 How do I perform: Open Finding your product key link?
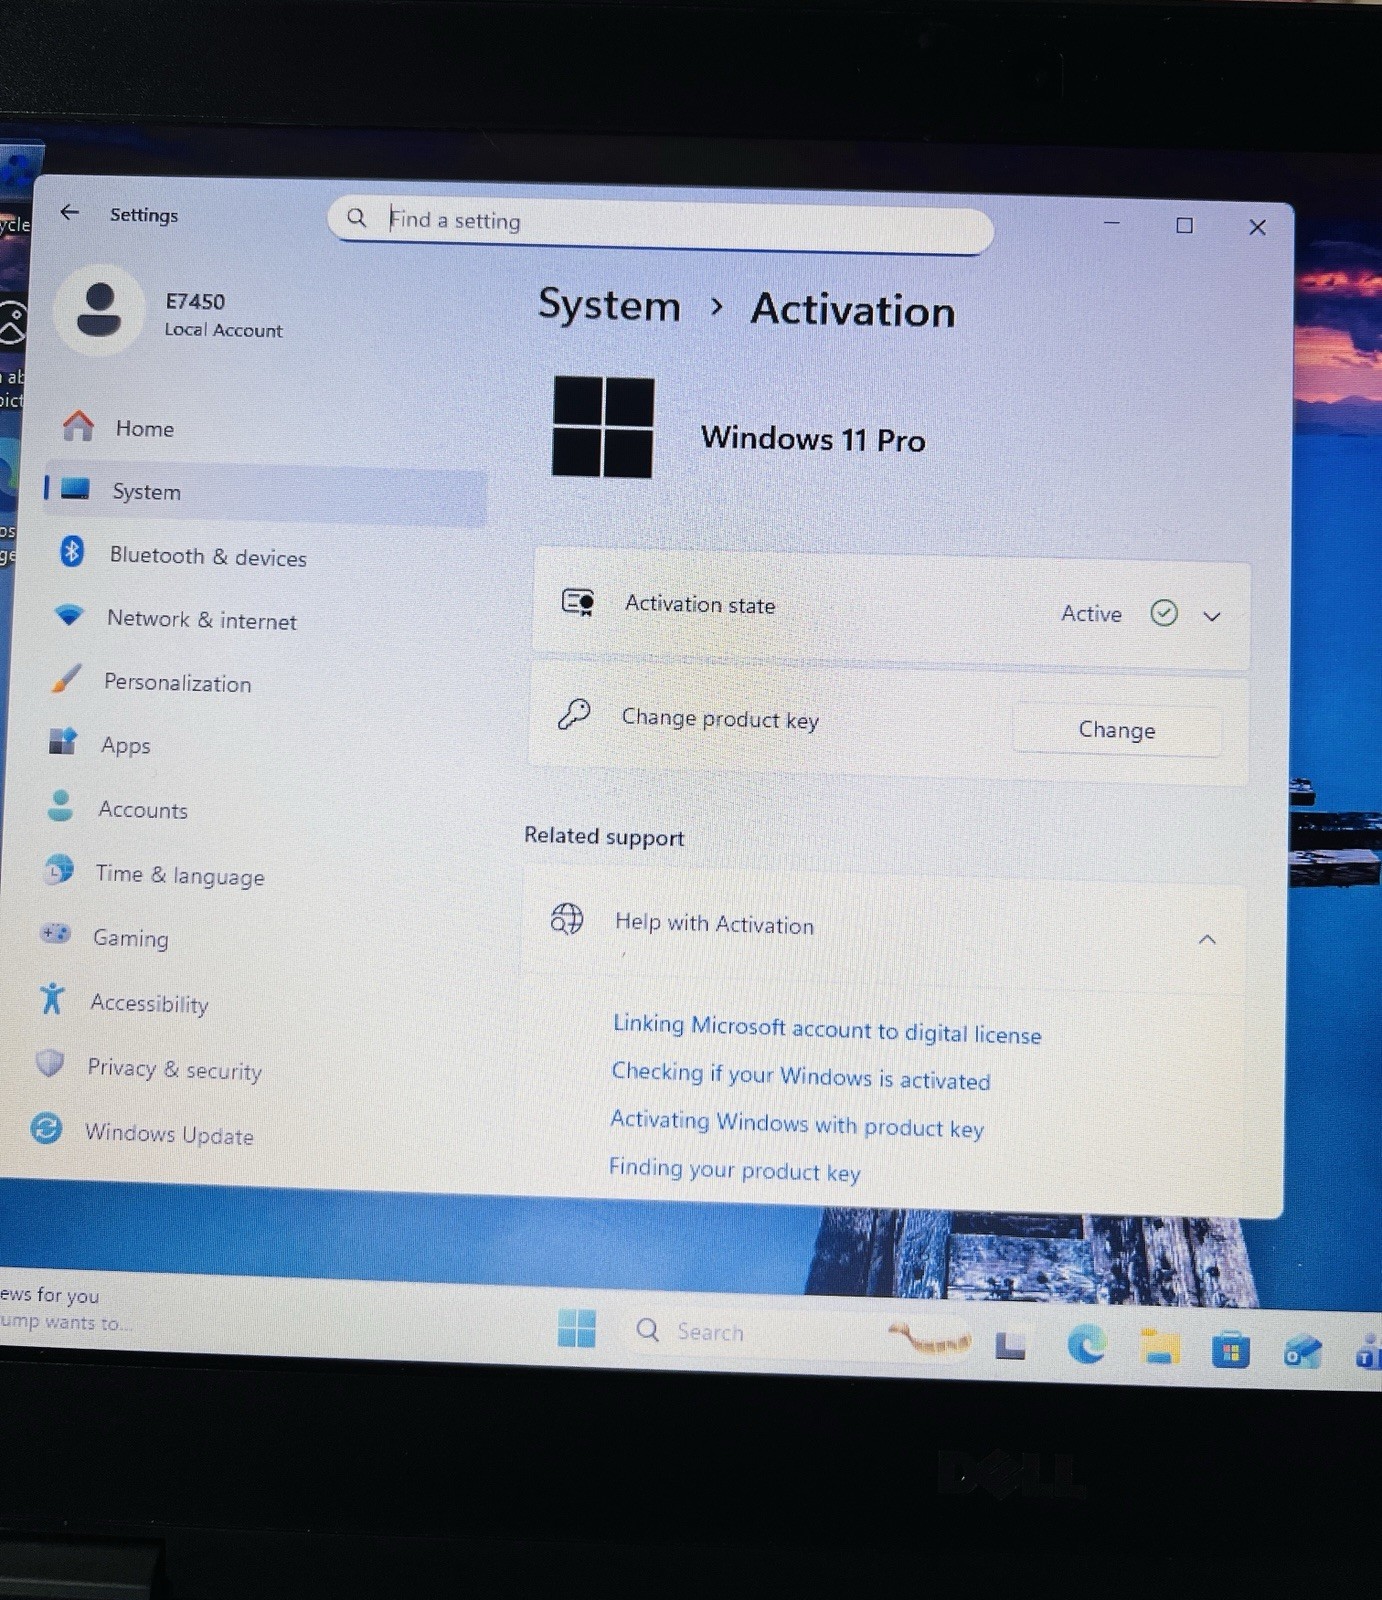(735, 1169)
